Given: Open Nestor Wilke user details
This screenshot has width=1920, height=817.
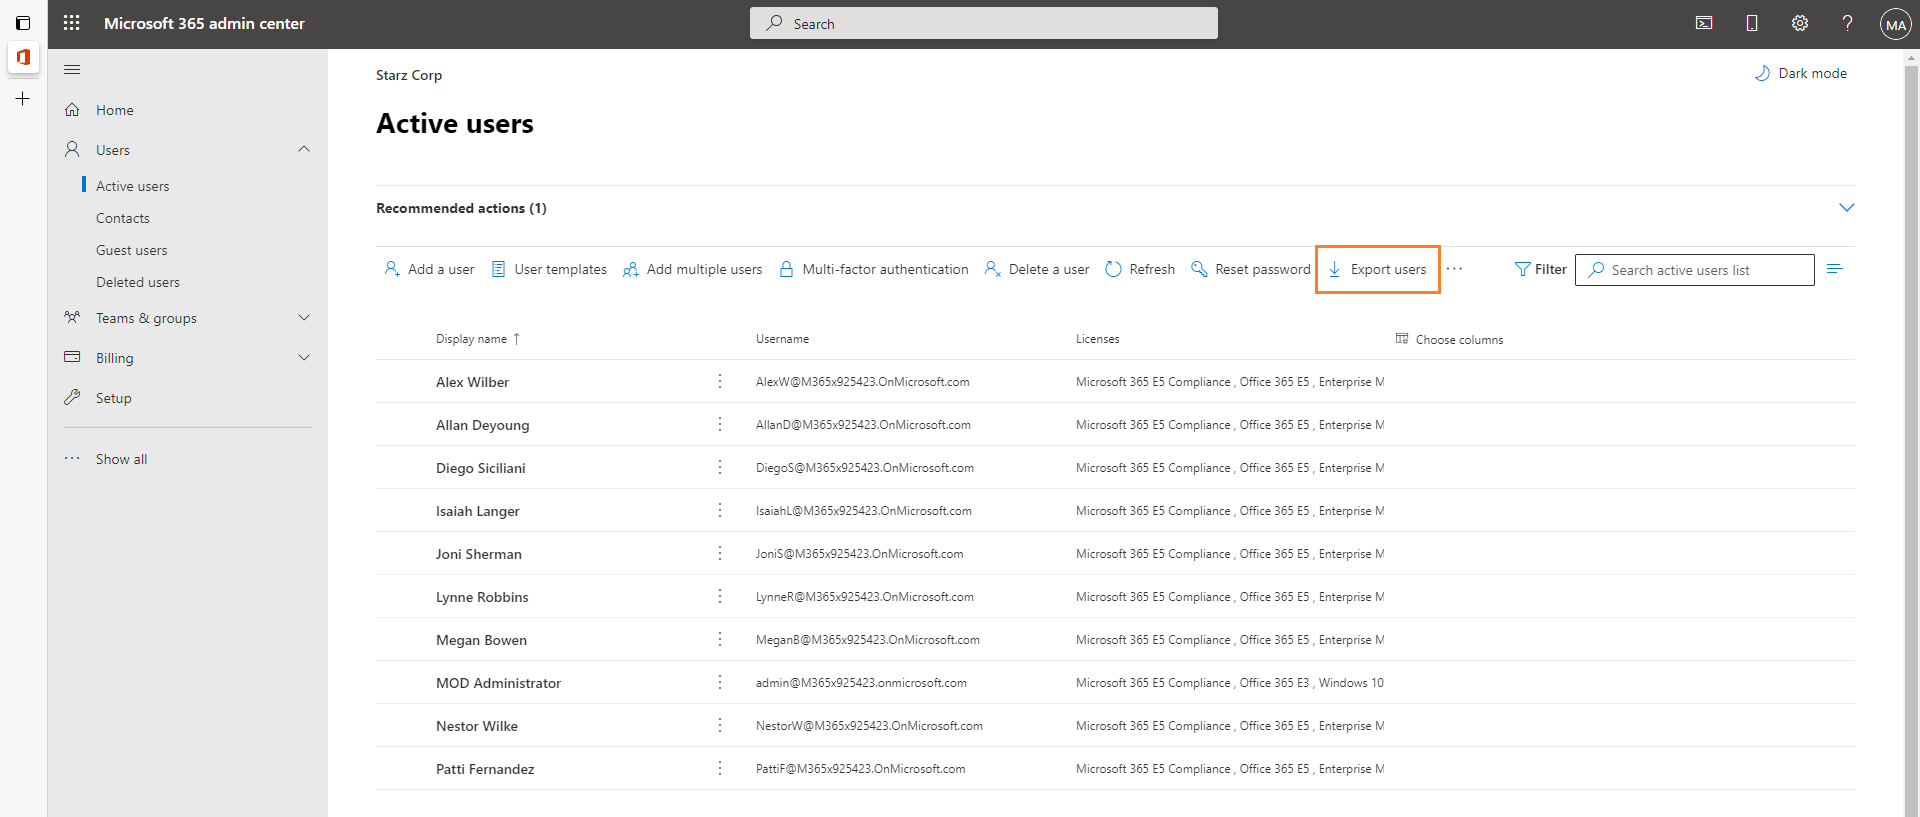Looking at the screenshot, I should 477,726.
